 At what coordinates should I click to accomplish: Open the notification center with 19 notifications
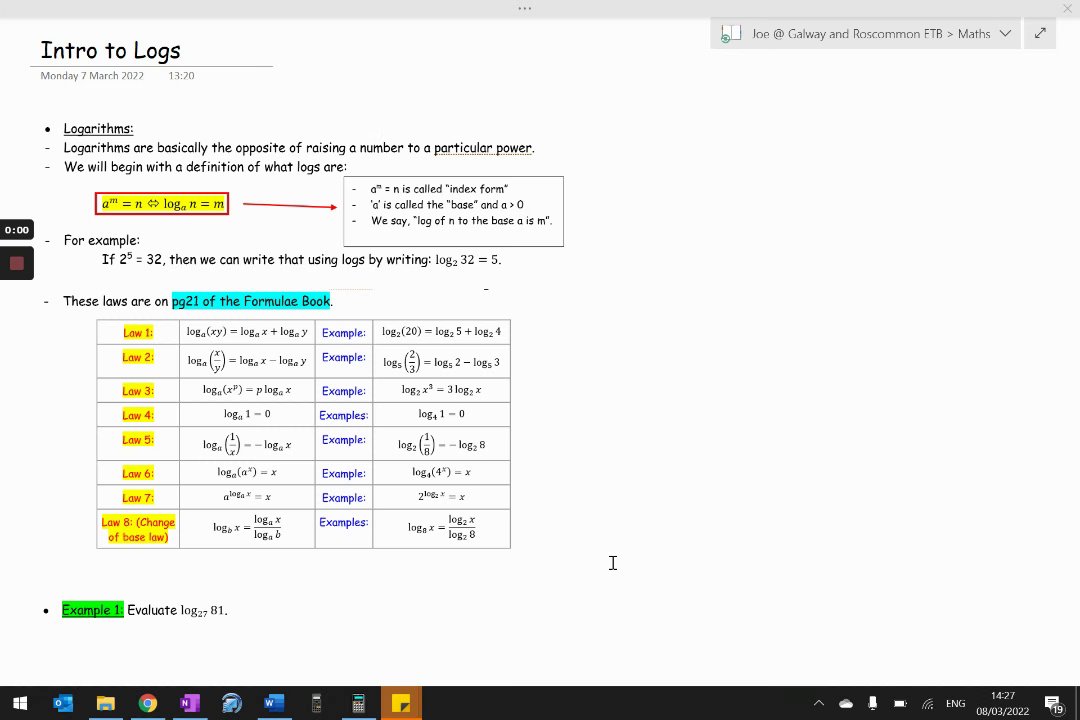pyautogui.click(x=1054, y=703)
